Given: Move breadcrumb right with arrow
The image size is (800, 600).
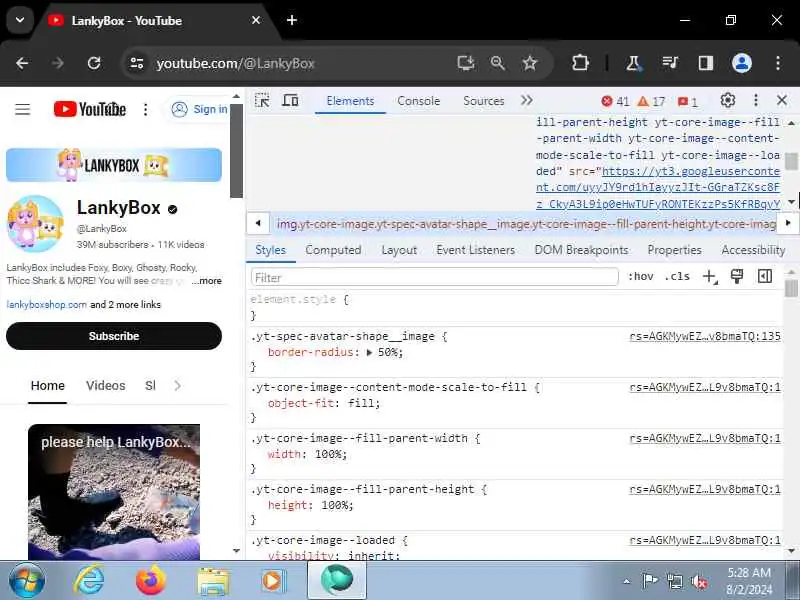Looking at the screenshot, I should coord(788,223).
